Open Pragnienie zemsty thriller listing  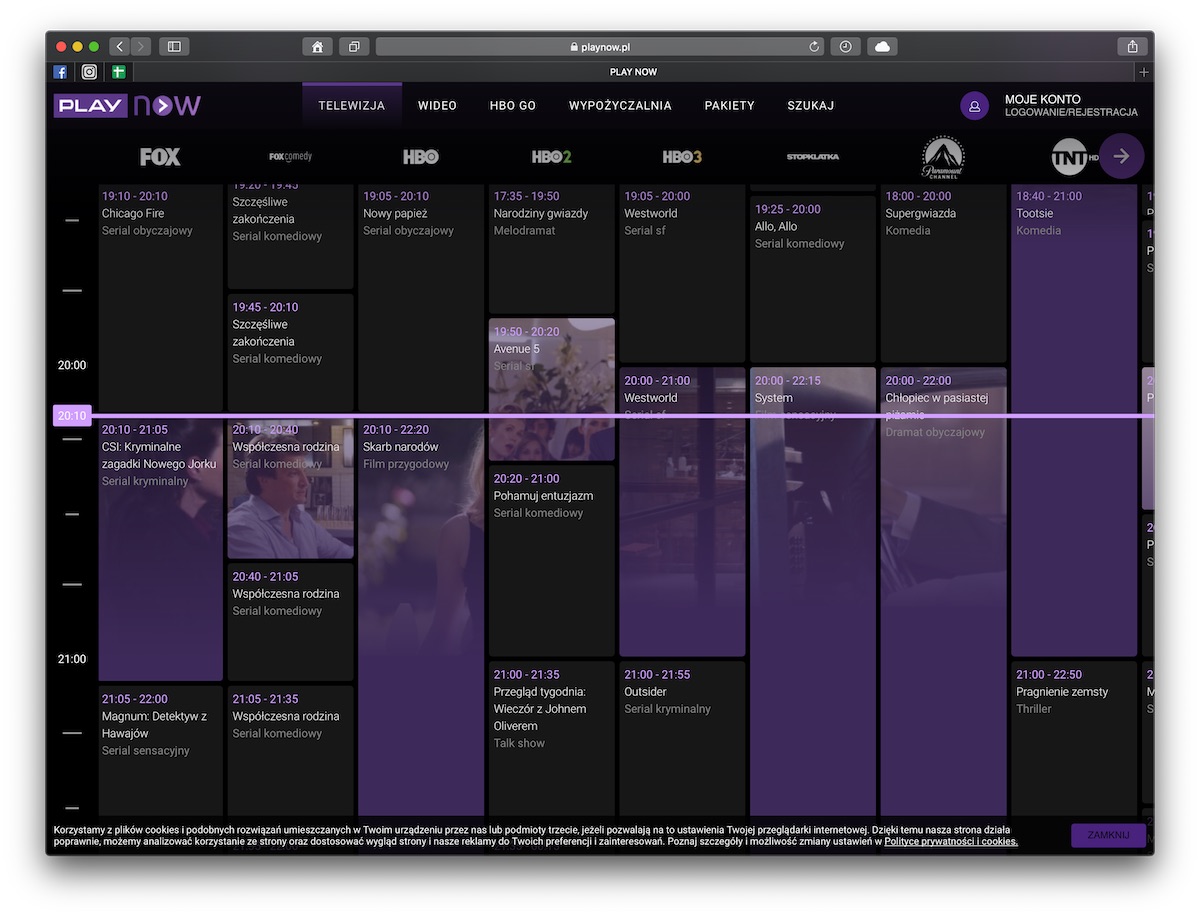pyautogui.click(x=1074, y=740)
